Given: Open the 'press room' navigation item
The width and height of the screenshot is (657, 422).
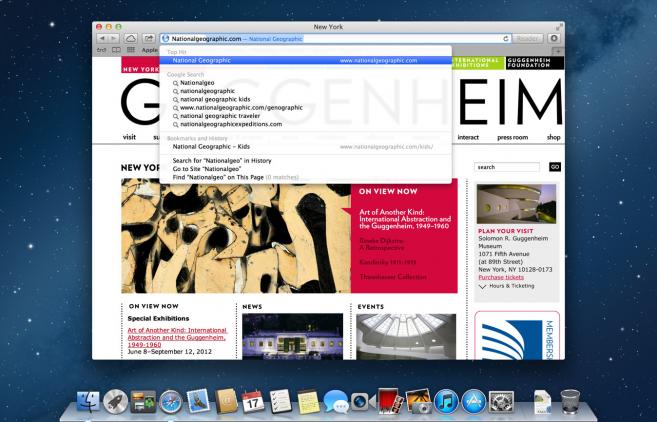Looking at the screenshot, I should pyautogui.click(x=512, y=137).
